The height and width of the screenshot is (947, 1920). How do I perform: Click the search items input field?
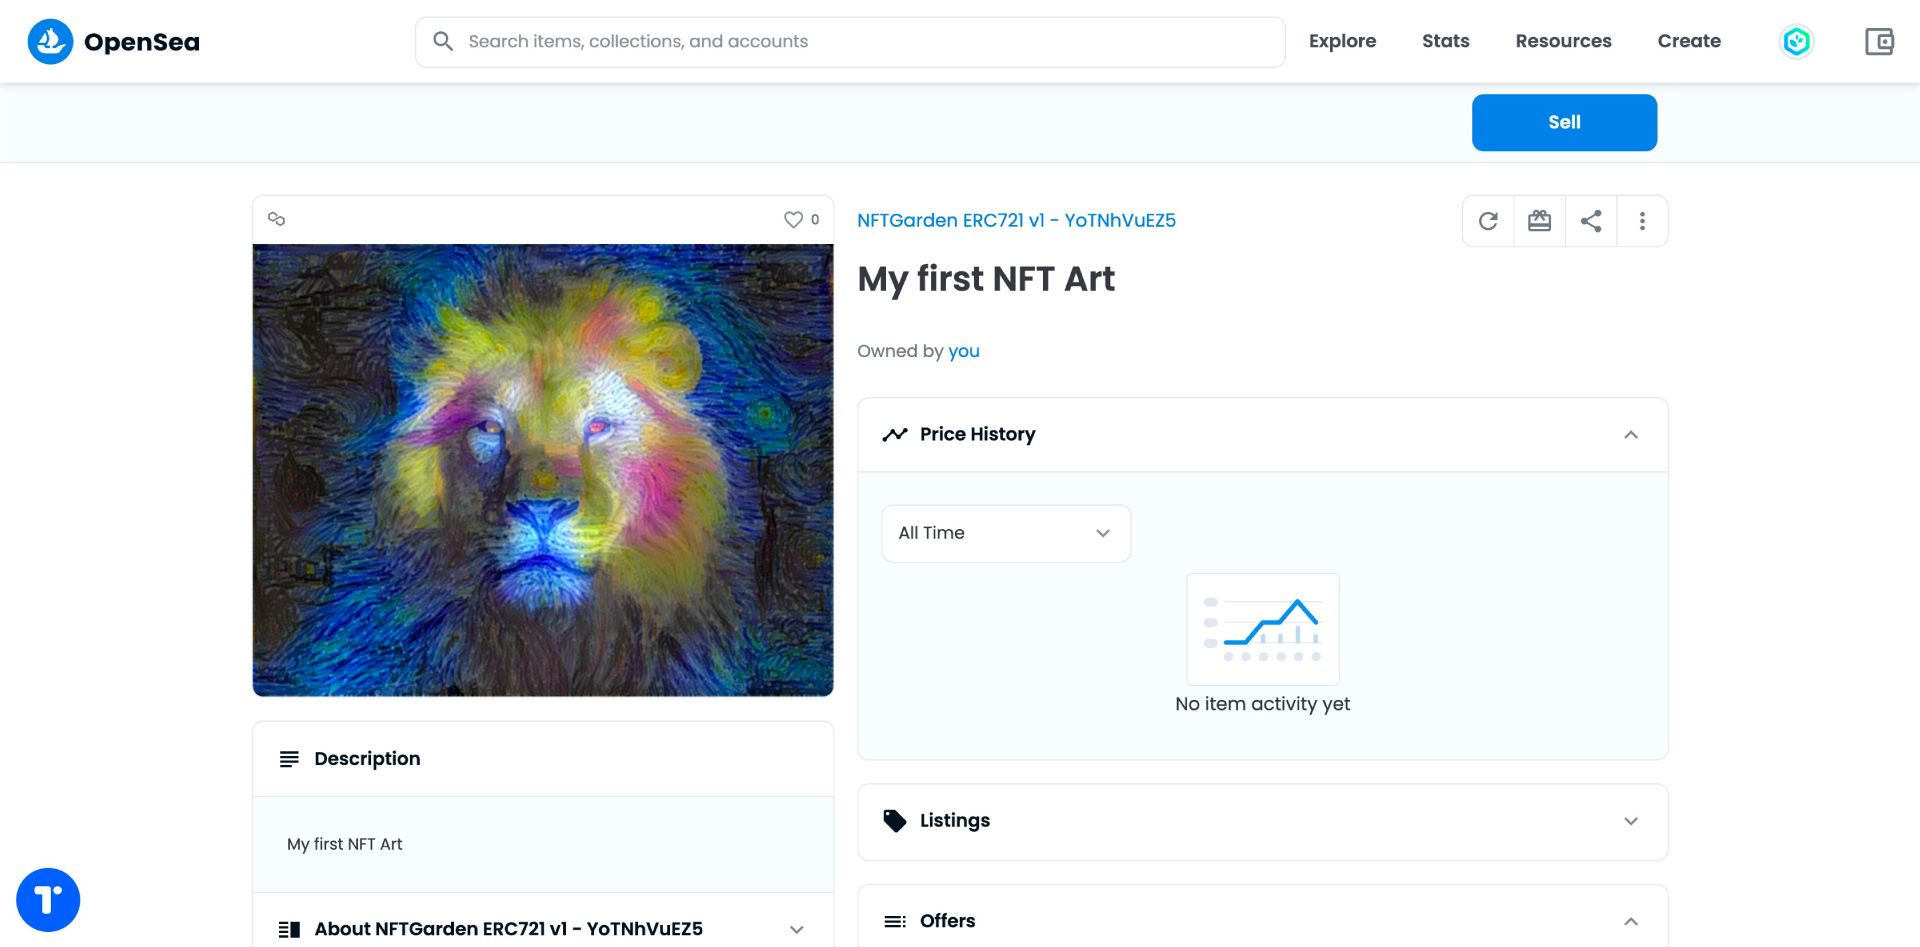(x=849, y=41)
